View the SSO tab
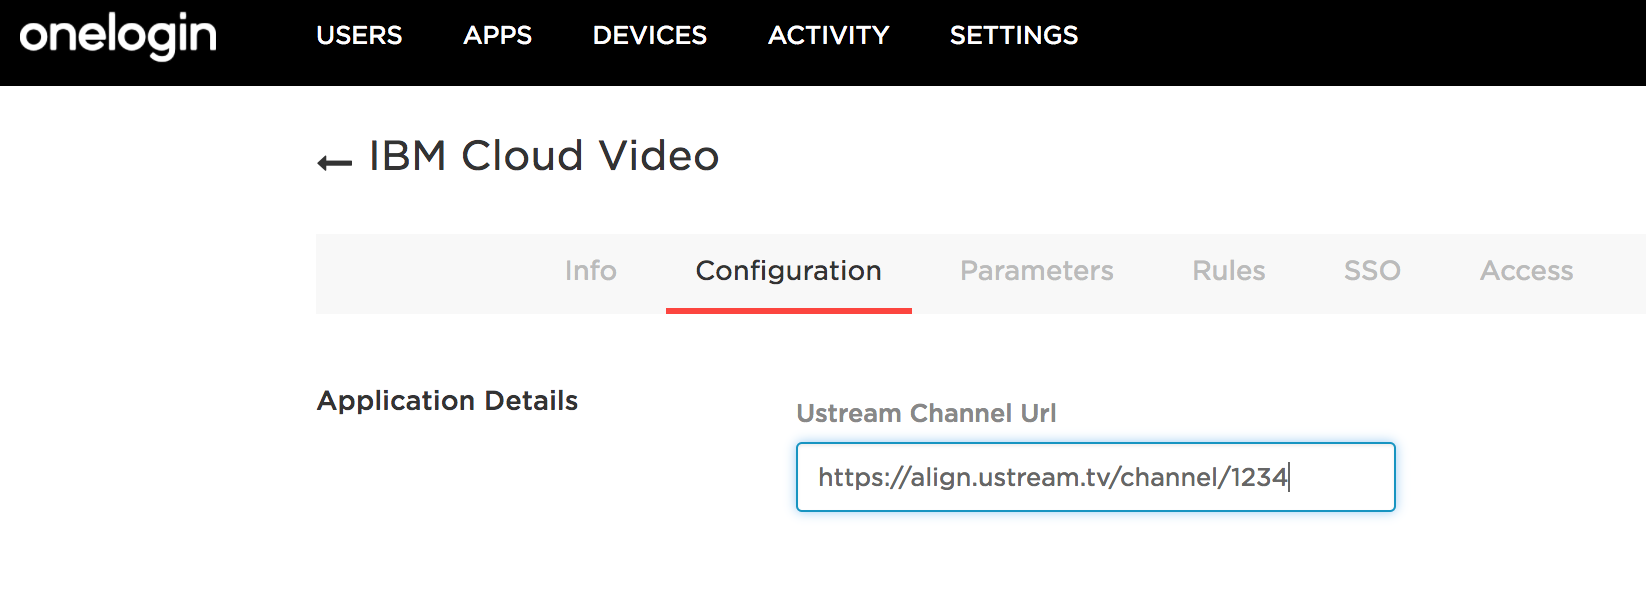Image resolution: width=1646 pixels, height=590 pixels. [x=1372, y=271]
